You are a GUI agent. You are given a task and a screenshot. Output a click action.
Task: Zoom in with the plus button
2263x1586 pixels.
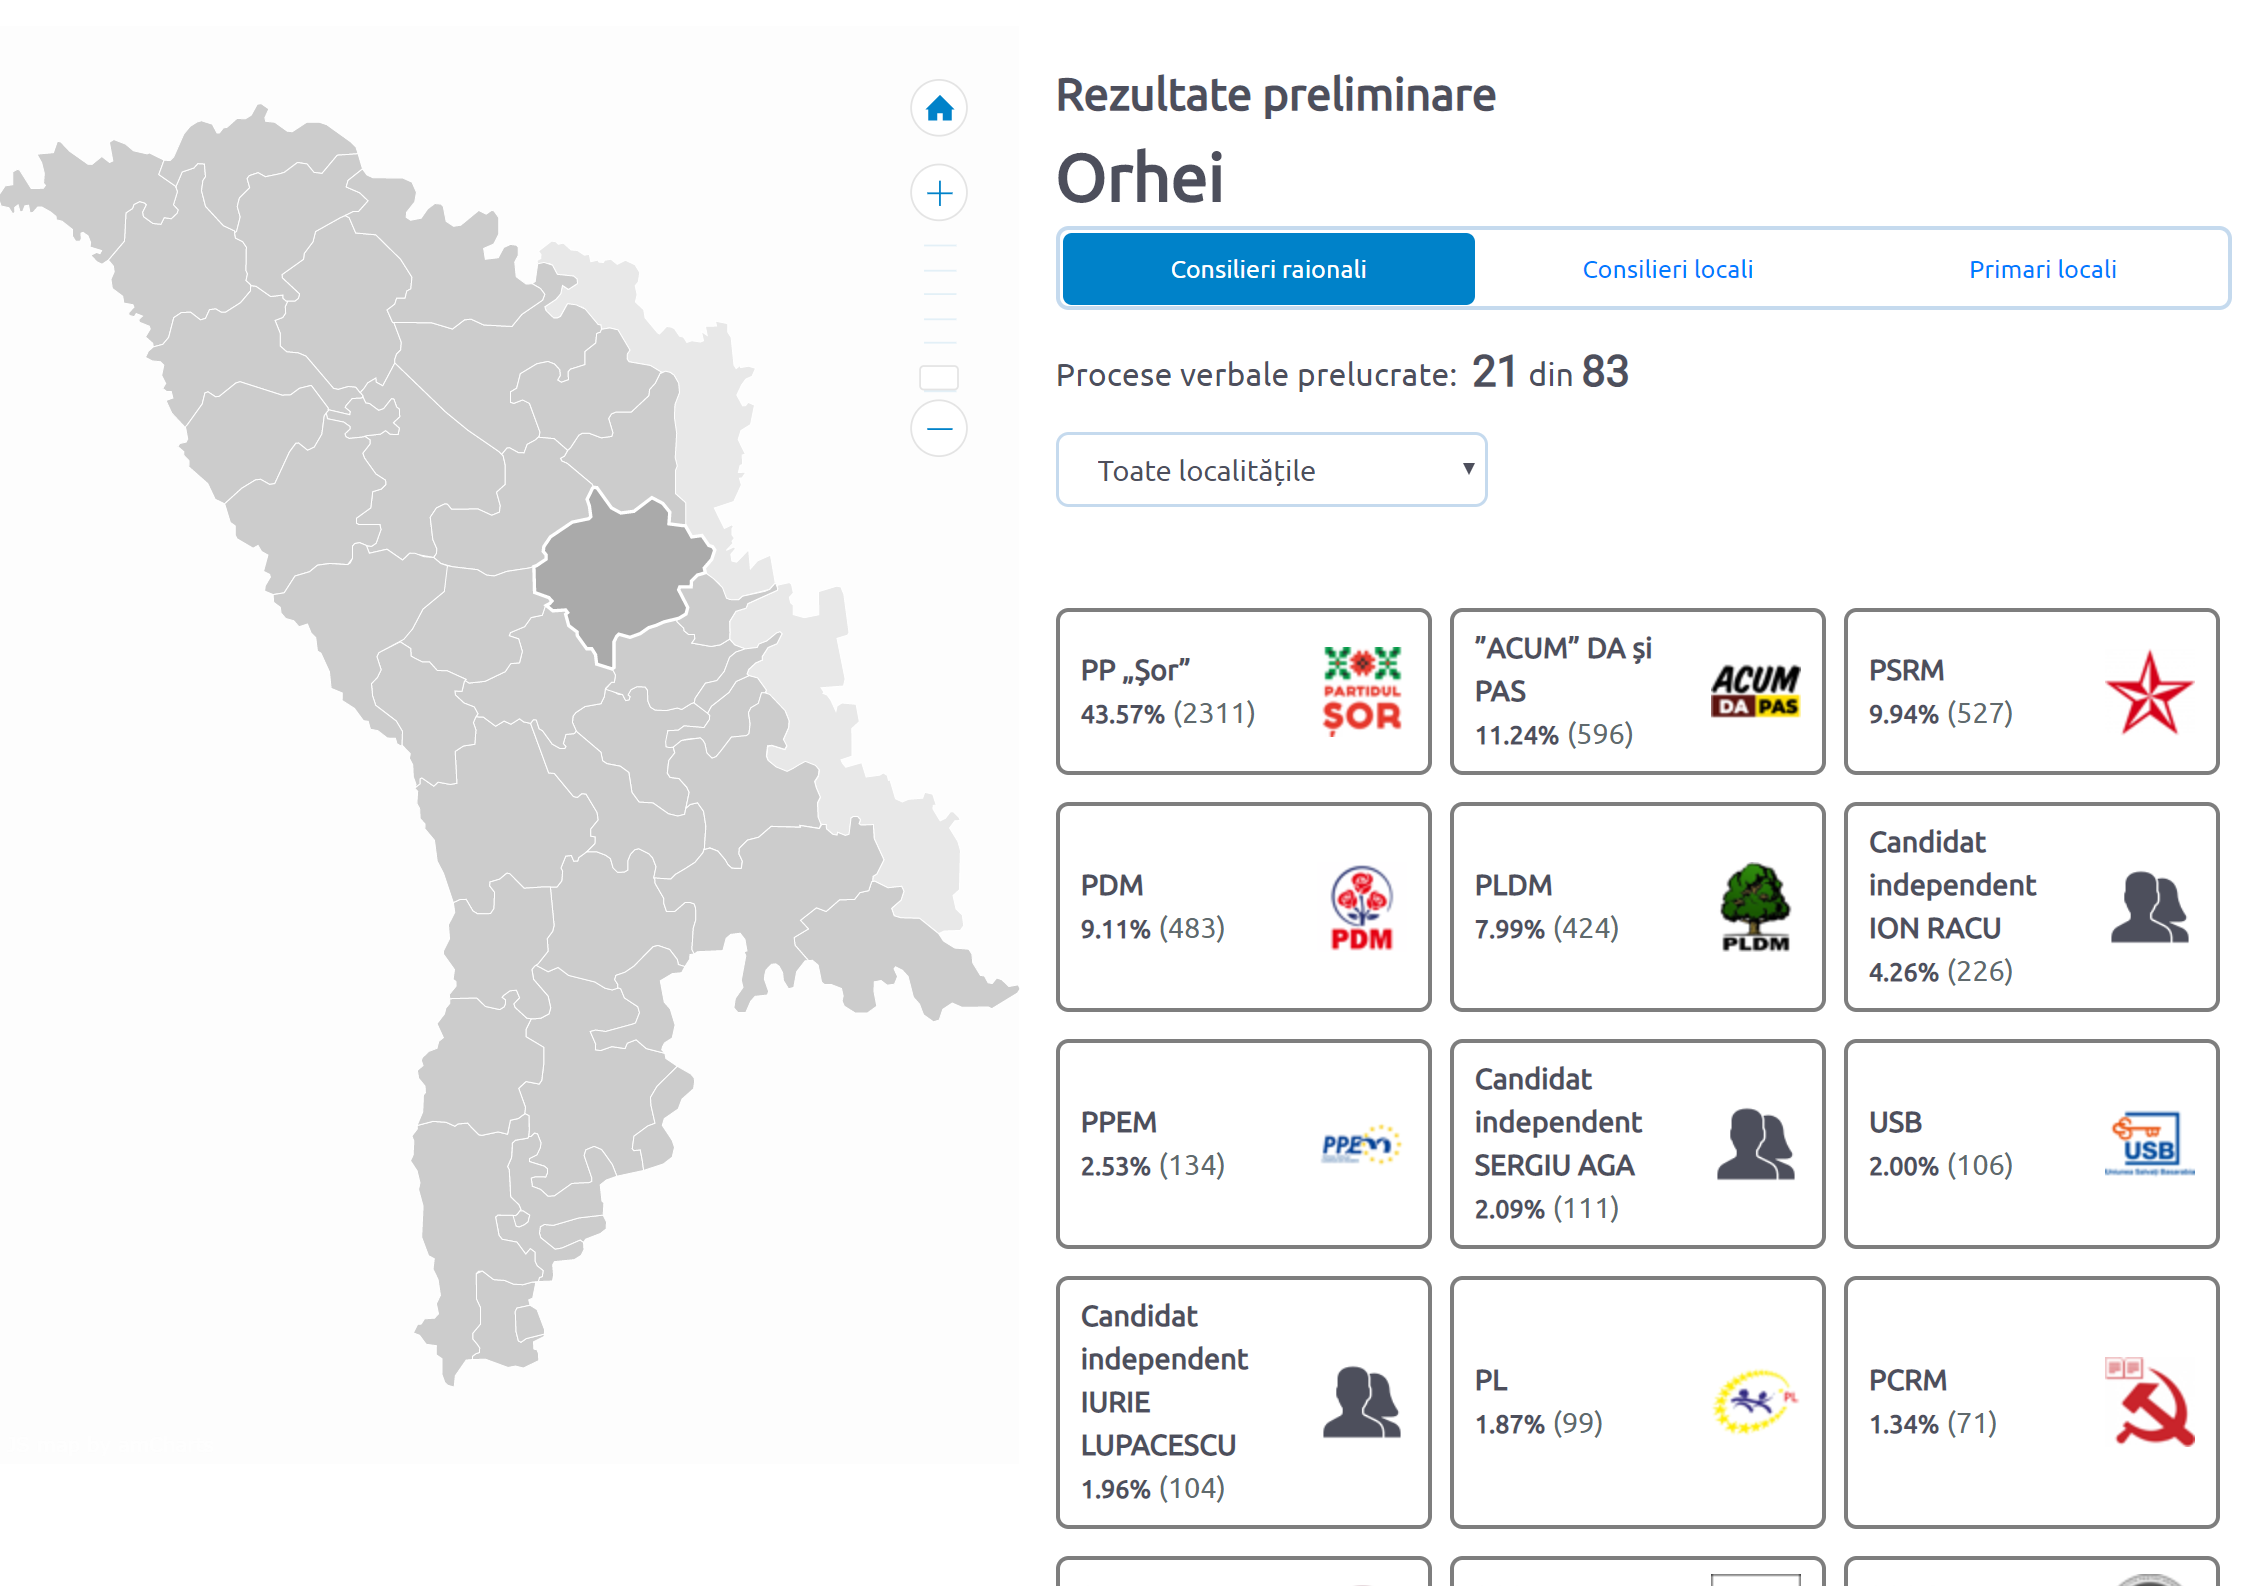click(x=938, y=193)
